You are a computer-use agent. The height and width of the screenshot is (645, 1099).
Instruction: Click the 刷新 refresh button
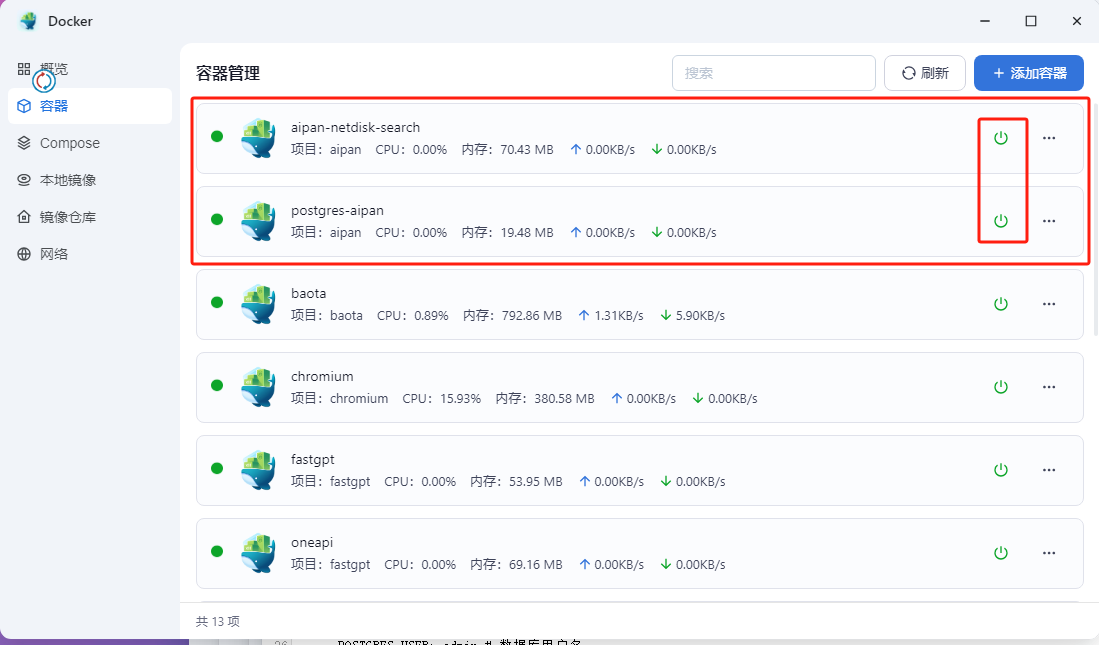924,73
